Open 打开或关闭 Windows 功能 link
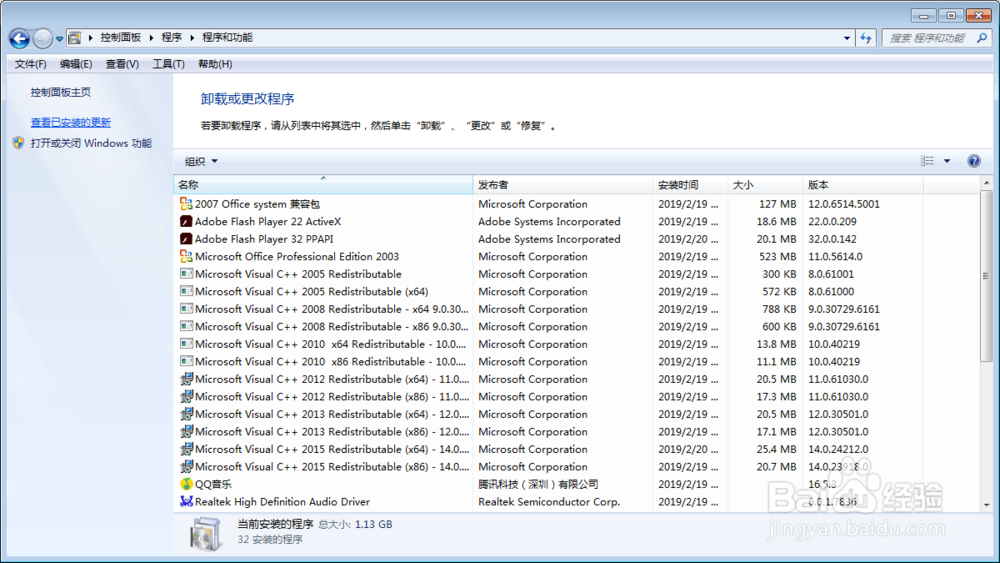Viewport: 1000px width, 563px height. click(91, 143)
